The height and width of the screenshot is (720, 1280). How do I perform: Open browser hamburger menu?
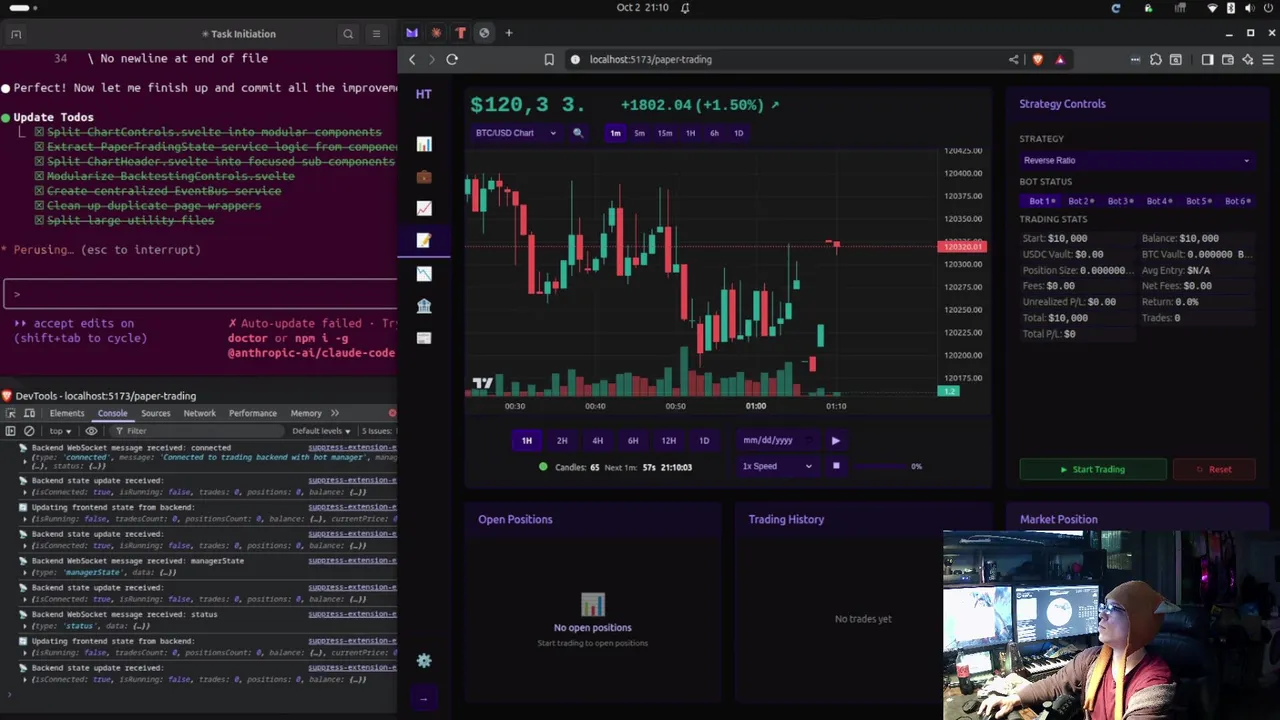[x=1268, y=59]
